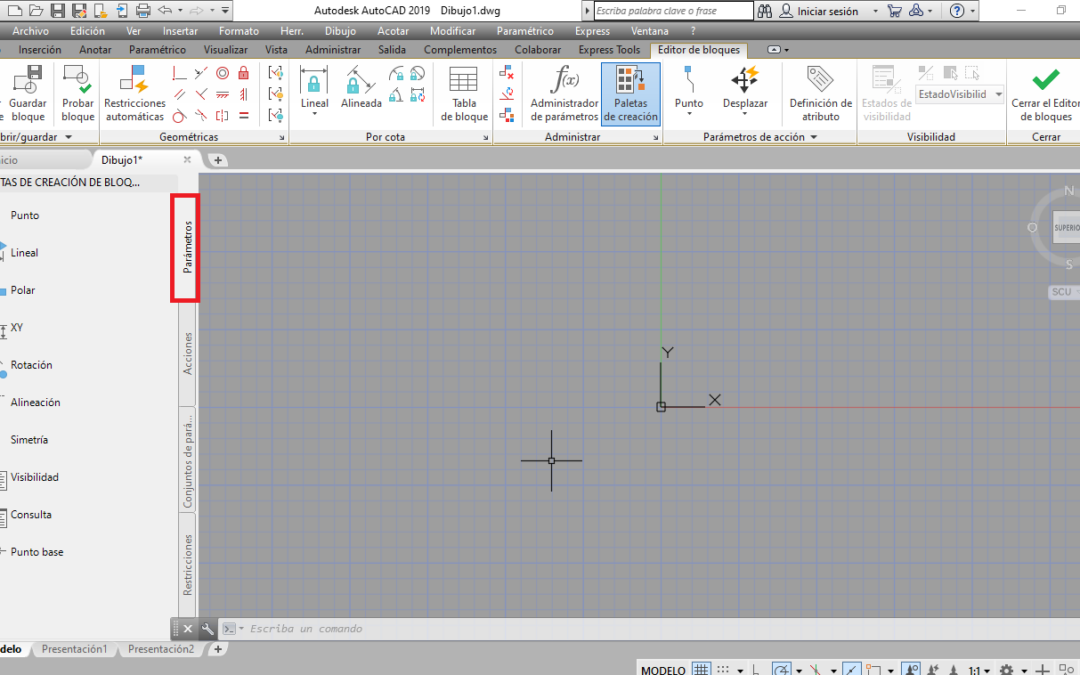The image size is (1080, 675).
Task: Click Cerrar el Editor de bloques
Action: point(1046,94)
